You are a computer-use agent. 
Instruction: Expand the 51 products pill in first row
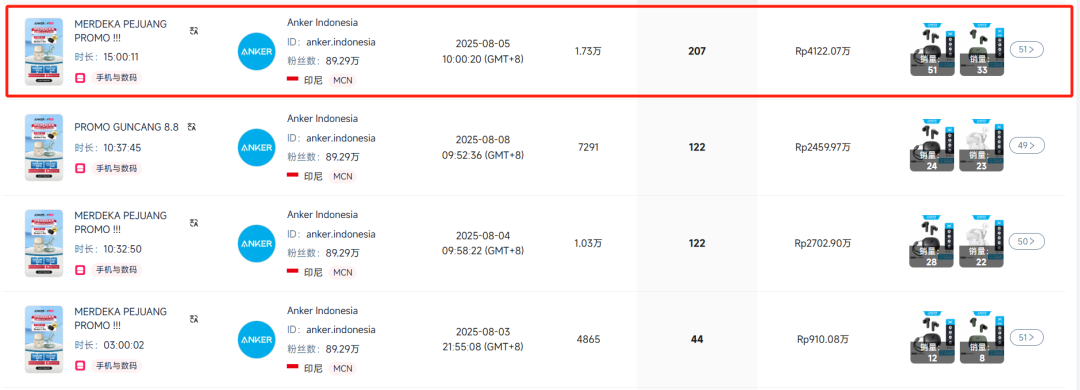[x=1026, y=50]
